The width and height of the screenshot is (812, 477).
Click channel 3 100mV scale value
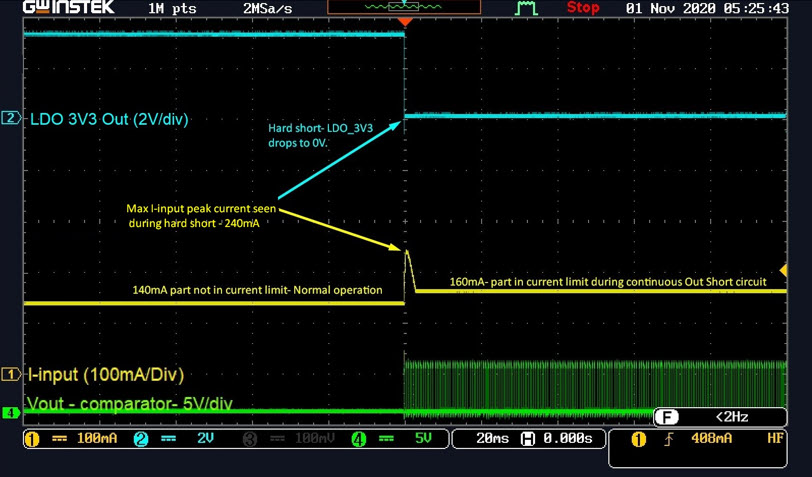[x=315, y=439]
